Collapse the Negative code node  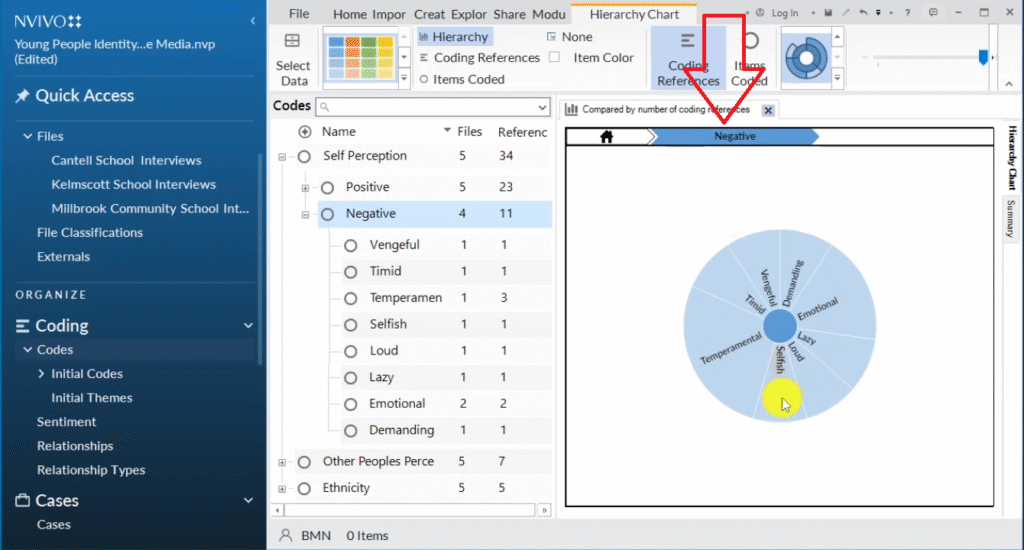[305, 214]
